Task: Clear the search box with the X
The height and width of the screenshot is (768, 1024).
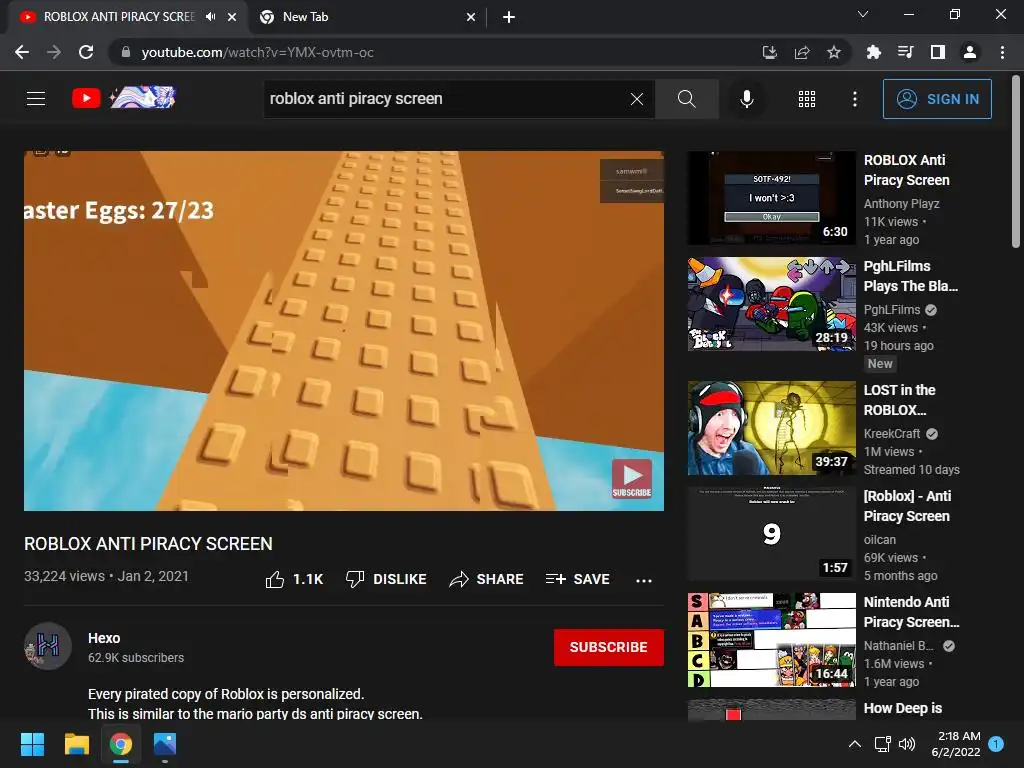Action: [637, 99]
